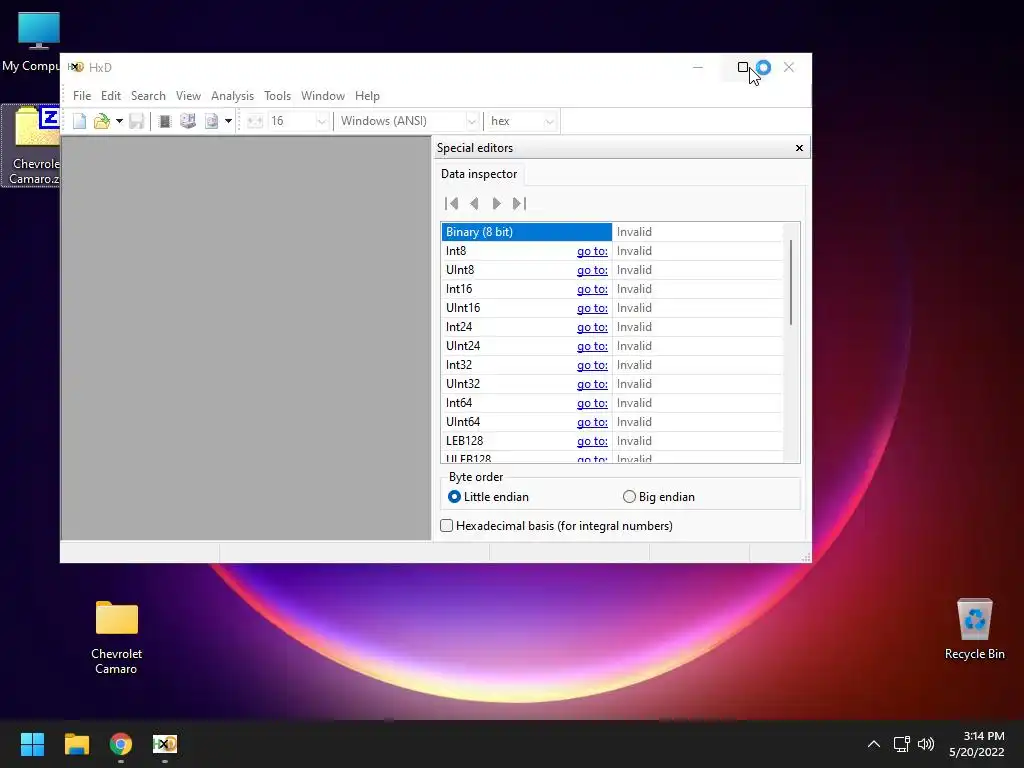The image size is (1024, 768).
Task: Click go to link for UInt8
Action: 592,270
